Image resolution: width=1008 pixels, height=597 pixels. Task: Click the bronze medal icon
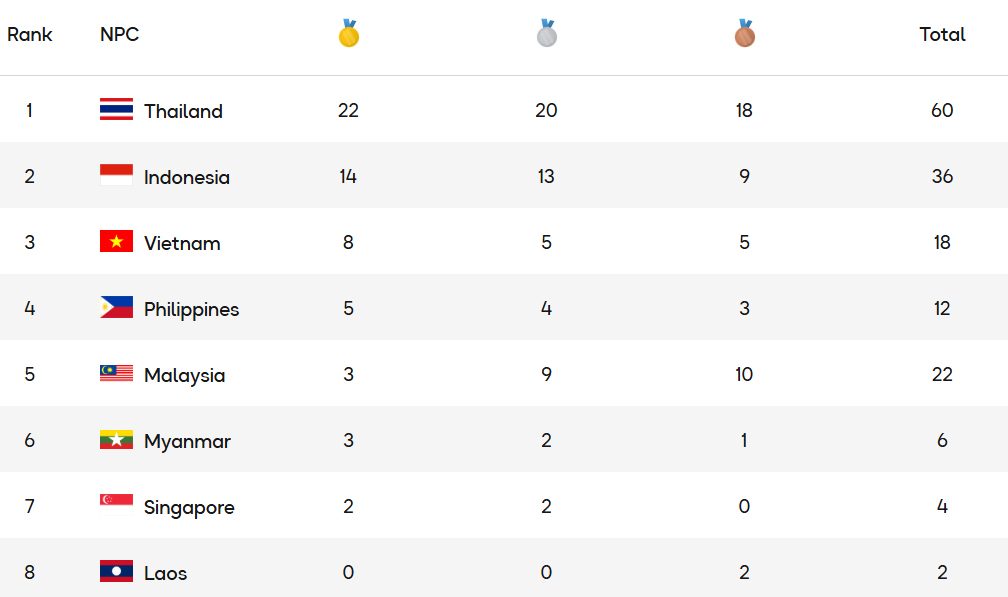coord(744,34)
